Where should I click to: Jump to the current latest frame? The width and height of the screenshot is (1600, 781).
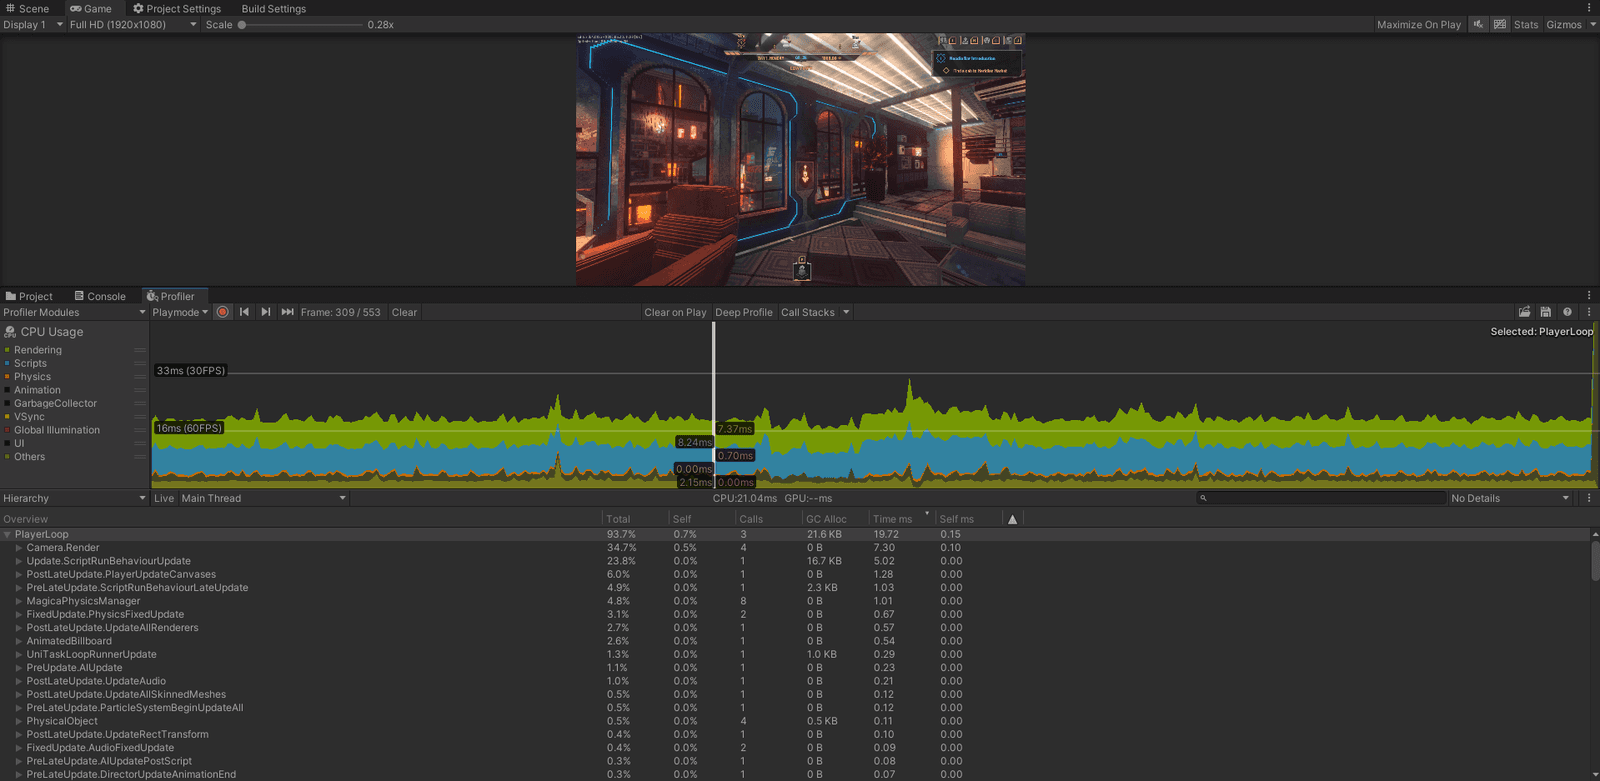[287, 312]
